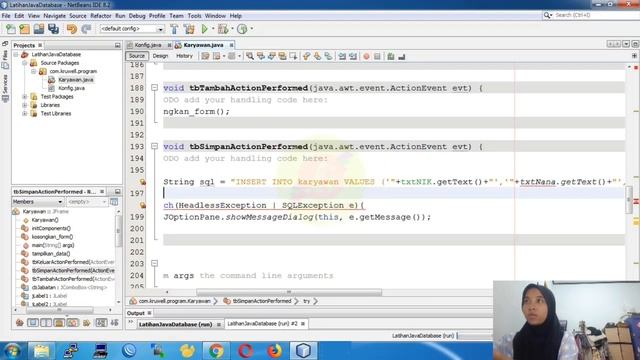Click the editor Find Selection magnifier icon
This screenshot has width=640, height=360.
[250, 56]
